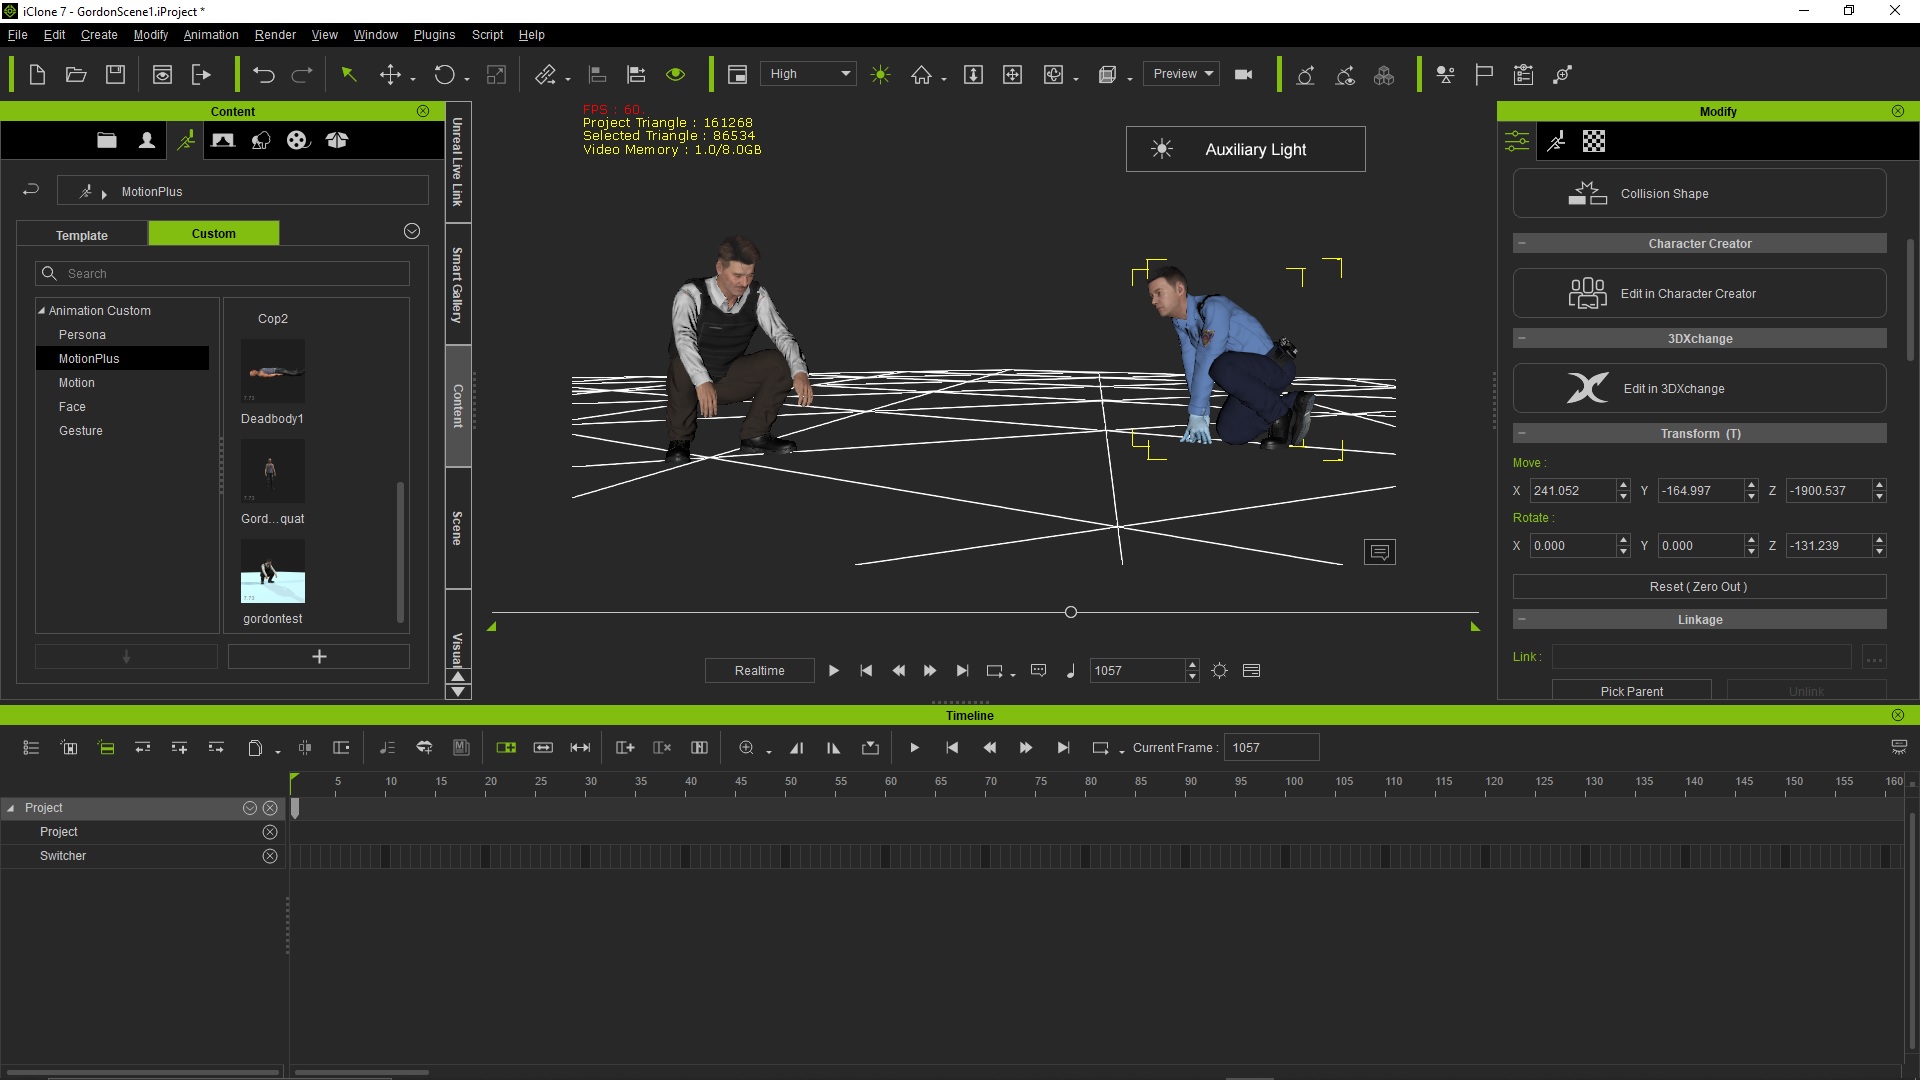
Task: Open a project with the folder icon
Action: (76, 74)
